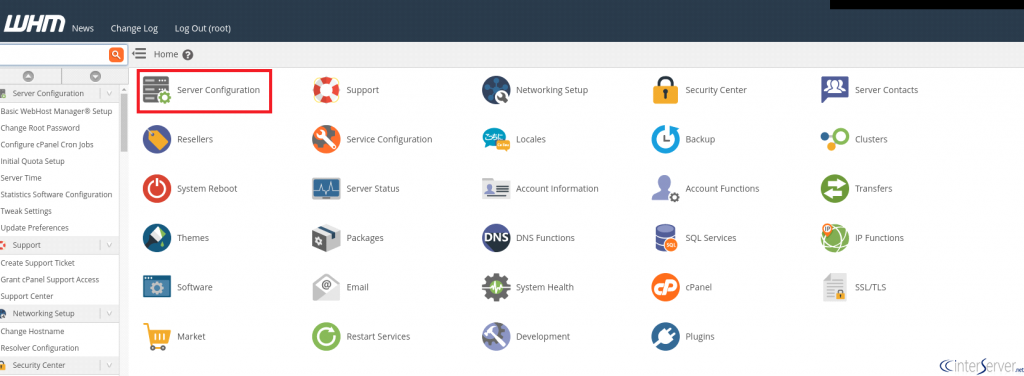
Task: Open the Restart Services icon
Action: [x=326, y=336]
